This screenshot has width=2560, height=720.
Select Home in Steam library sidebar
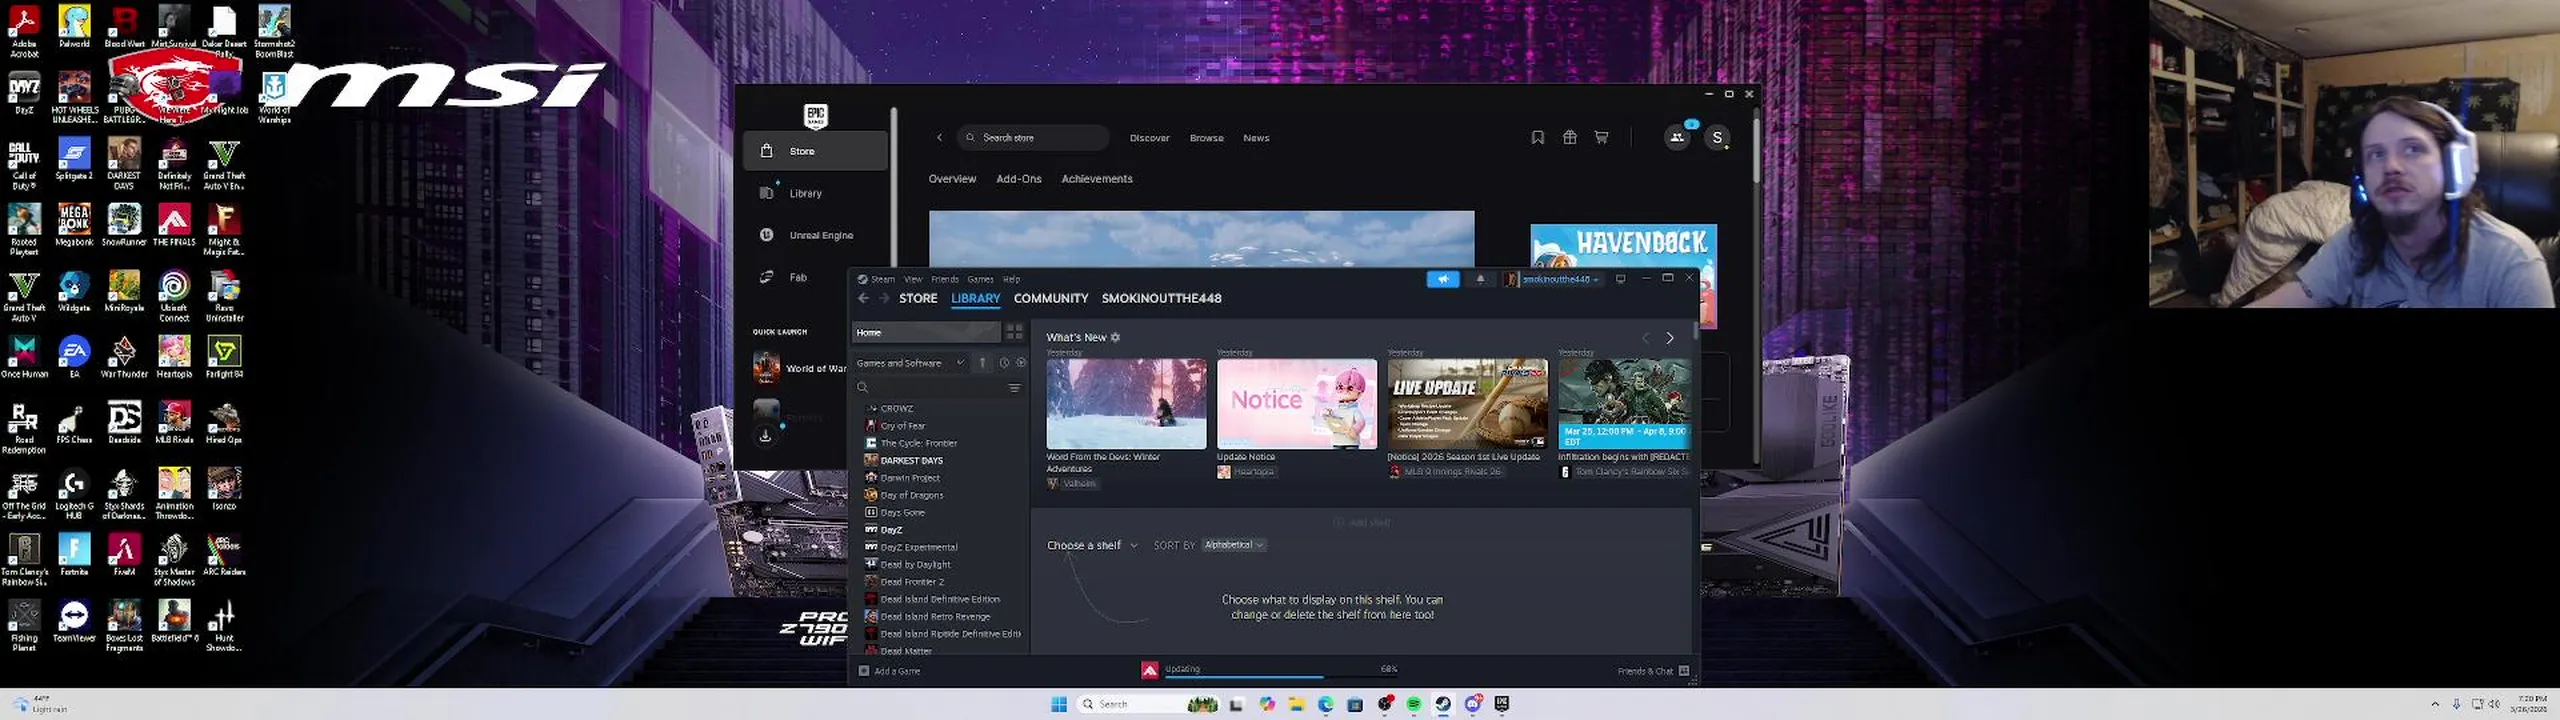926,332
